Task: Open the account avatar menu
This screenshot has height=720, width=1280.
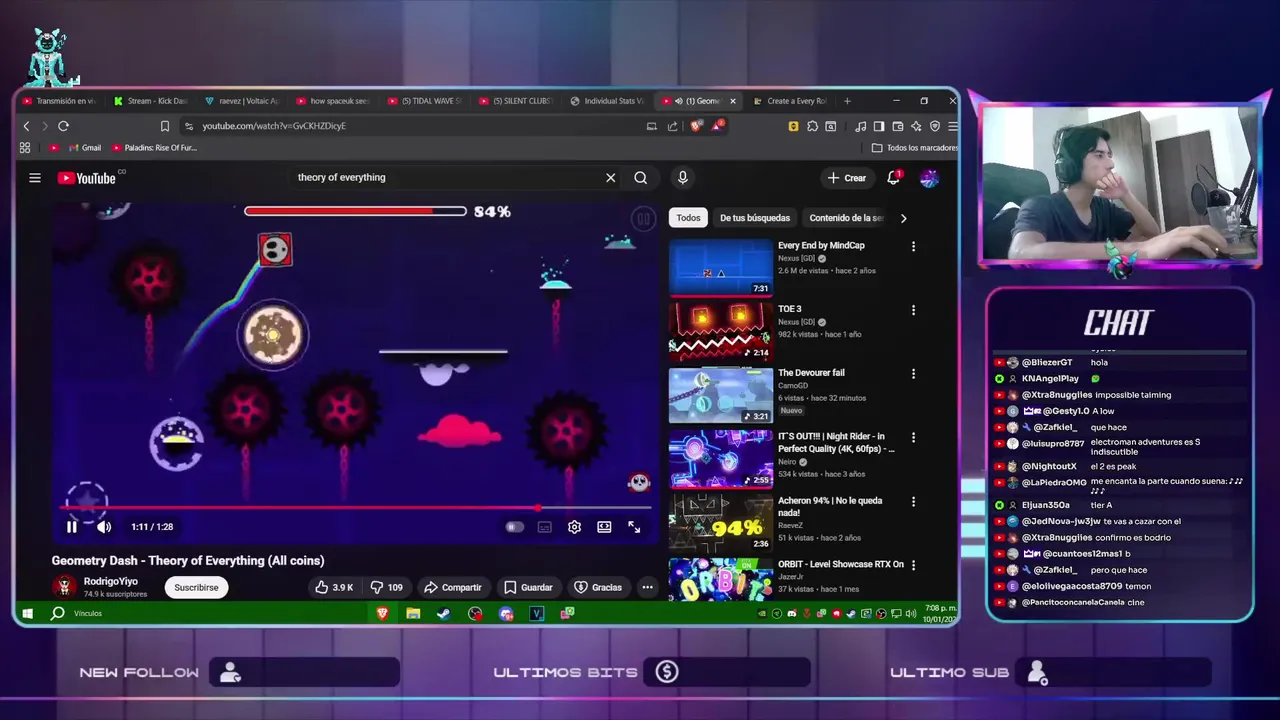Action: [x=930, y=178]
